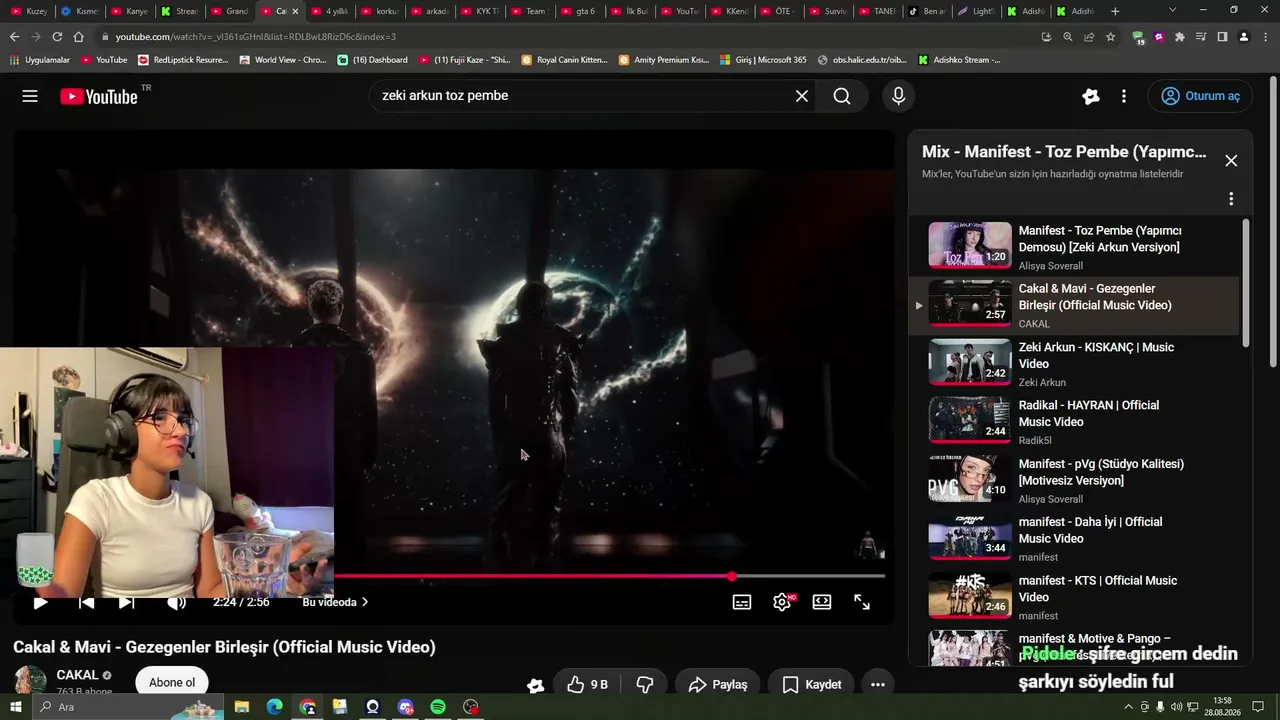The image size is (1280, 720).
Task: Open the 'Royal Canin Kitten...' bookmark
Action: coord(565,60)
